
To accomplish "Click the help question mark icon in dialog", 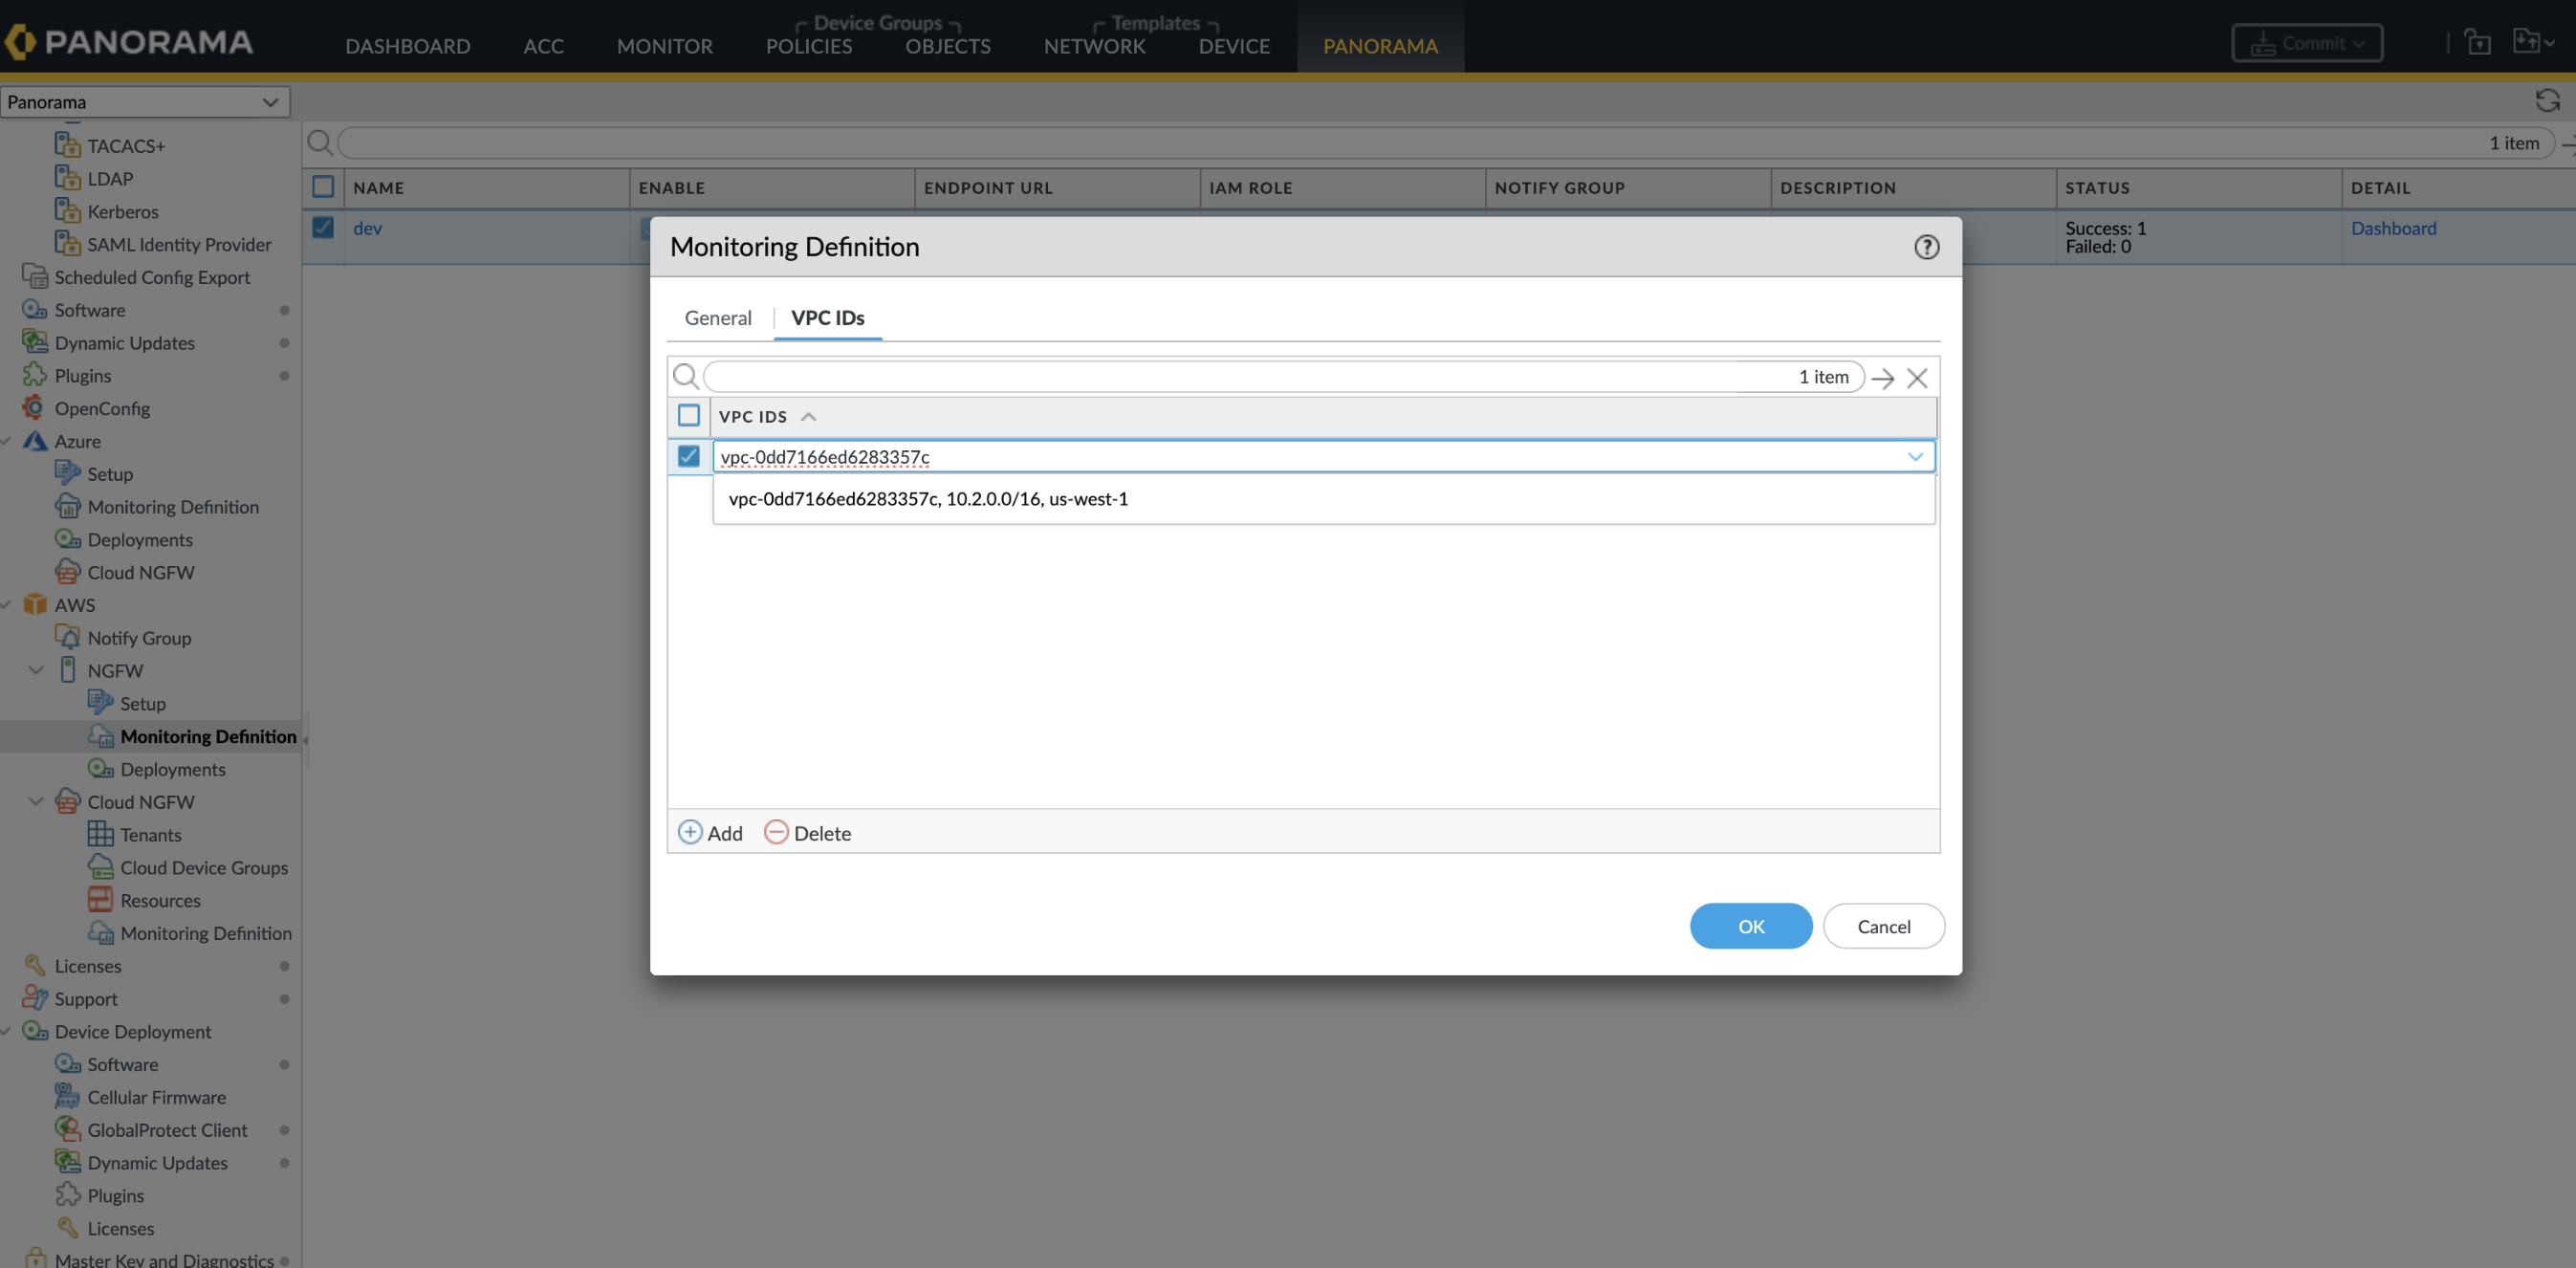I will coord(1926,247).
